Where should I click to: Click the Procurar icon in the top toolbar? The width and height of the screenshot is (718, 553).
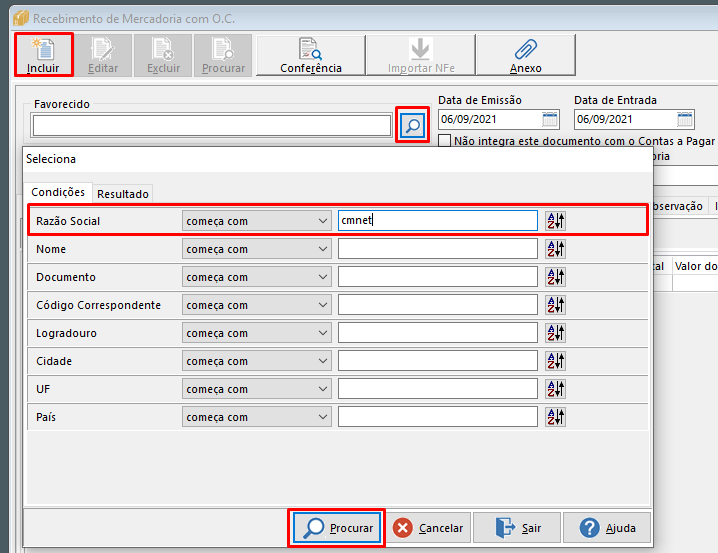coord(223,55)
